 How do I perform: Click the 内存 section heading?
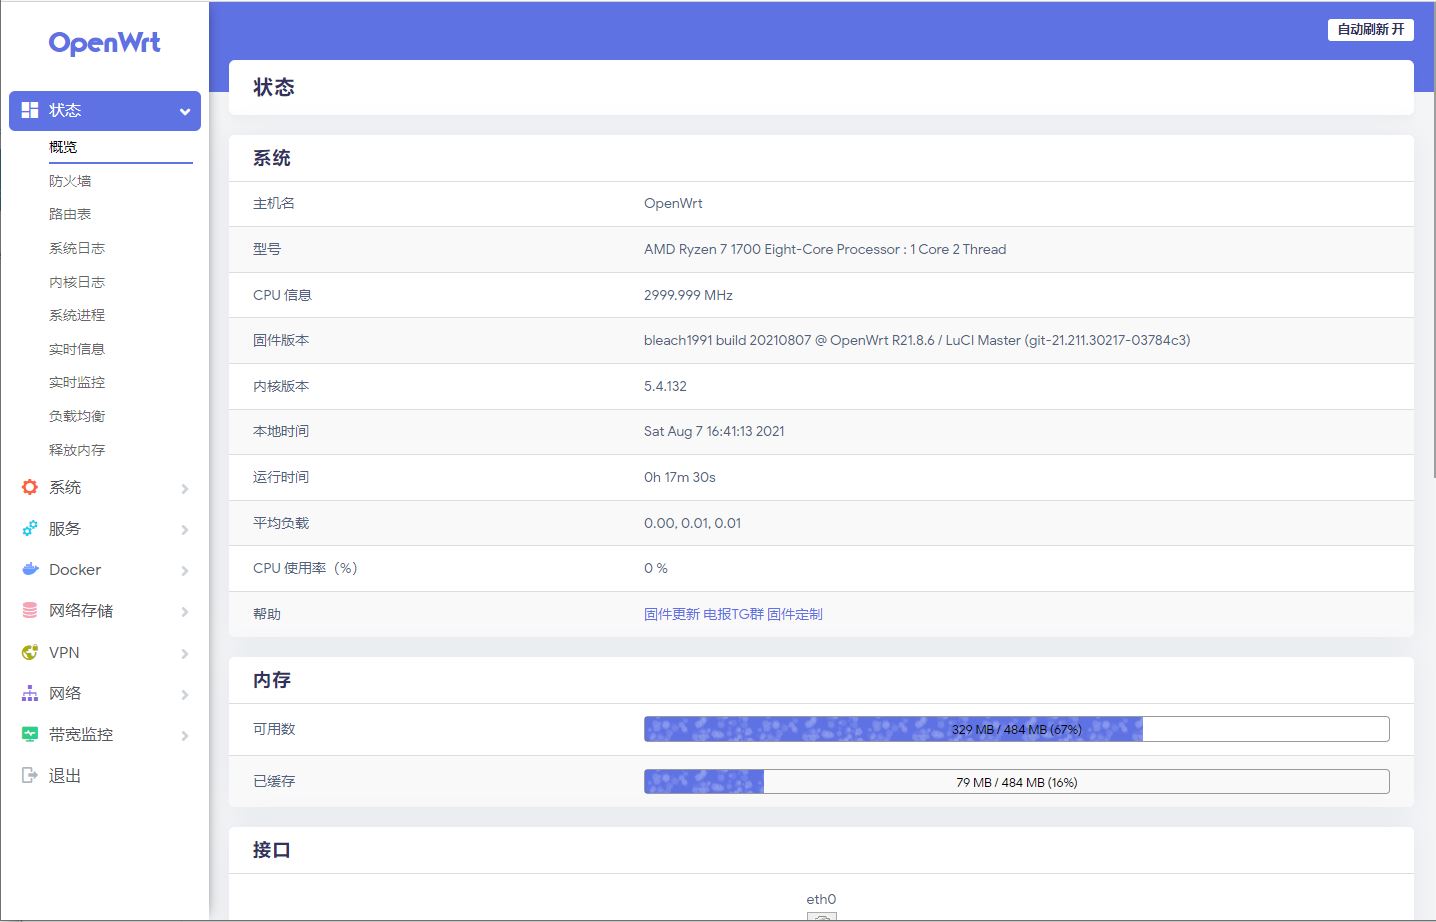click(272, 680)
